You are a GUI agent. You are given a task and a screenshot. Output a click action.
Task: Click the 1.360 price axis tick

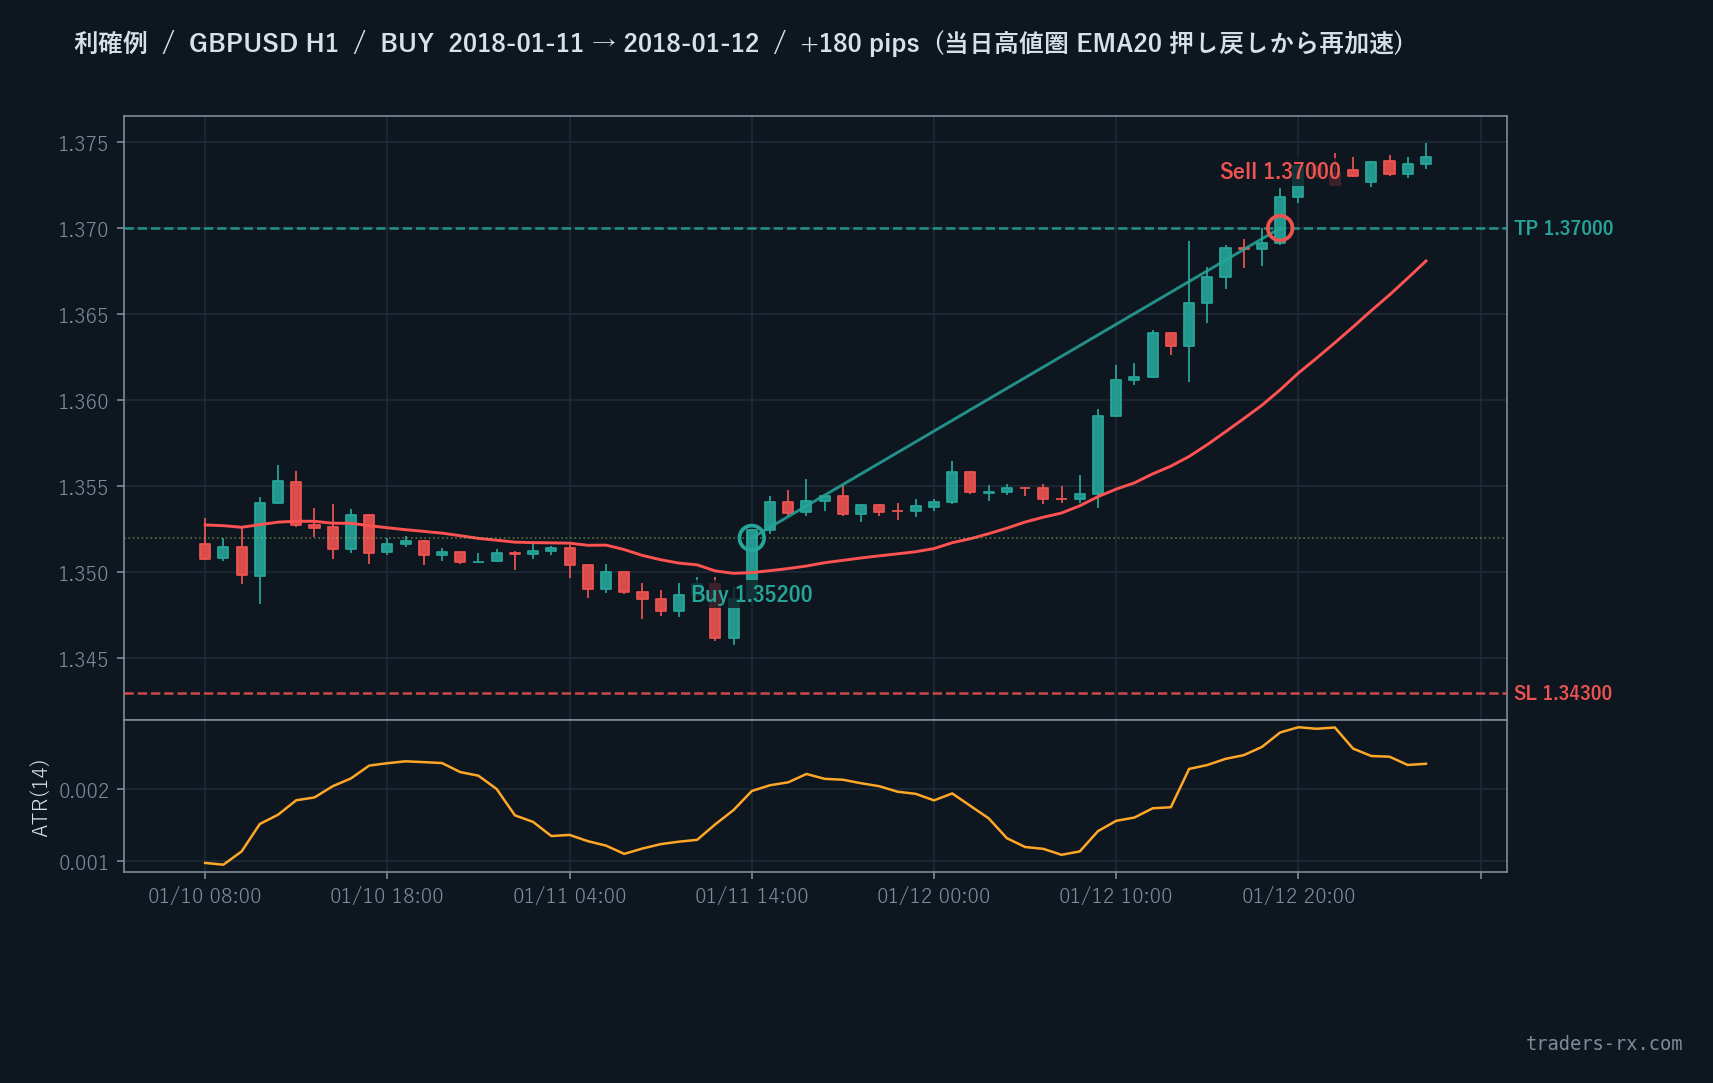[83, 401]
